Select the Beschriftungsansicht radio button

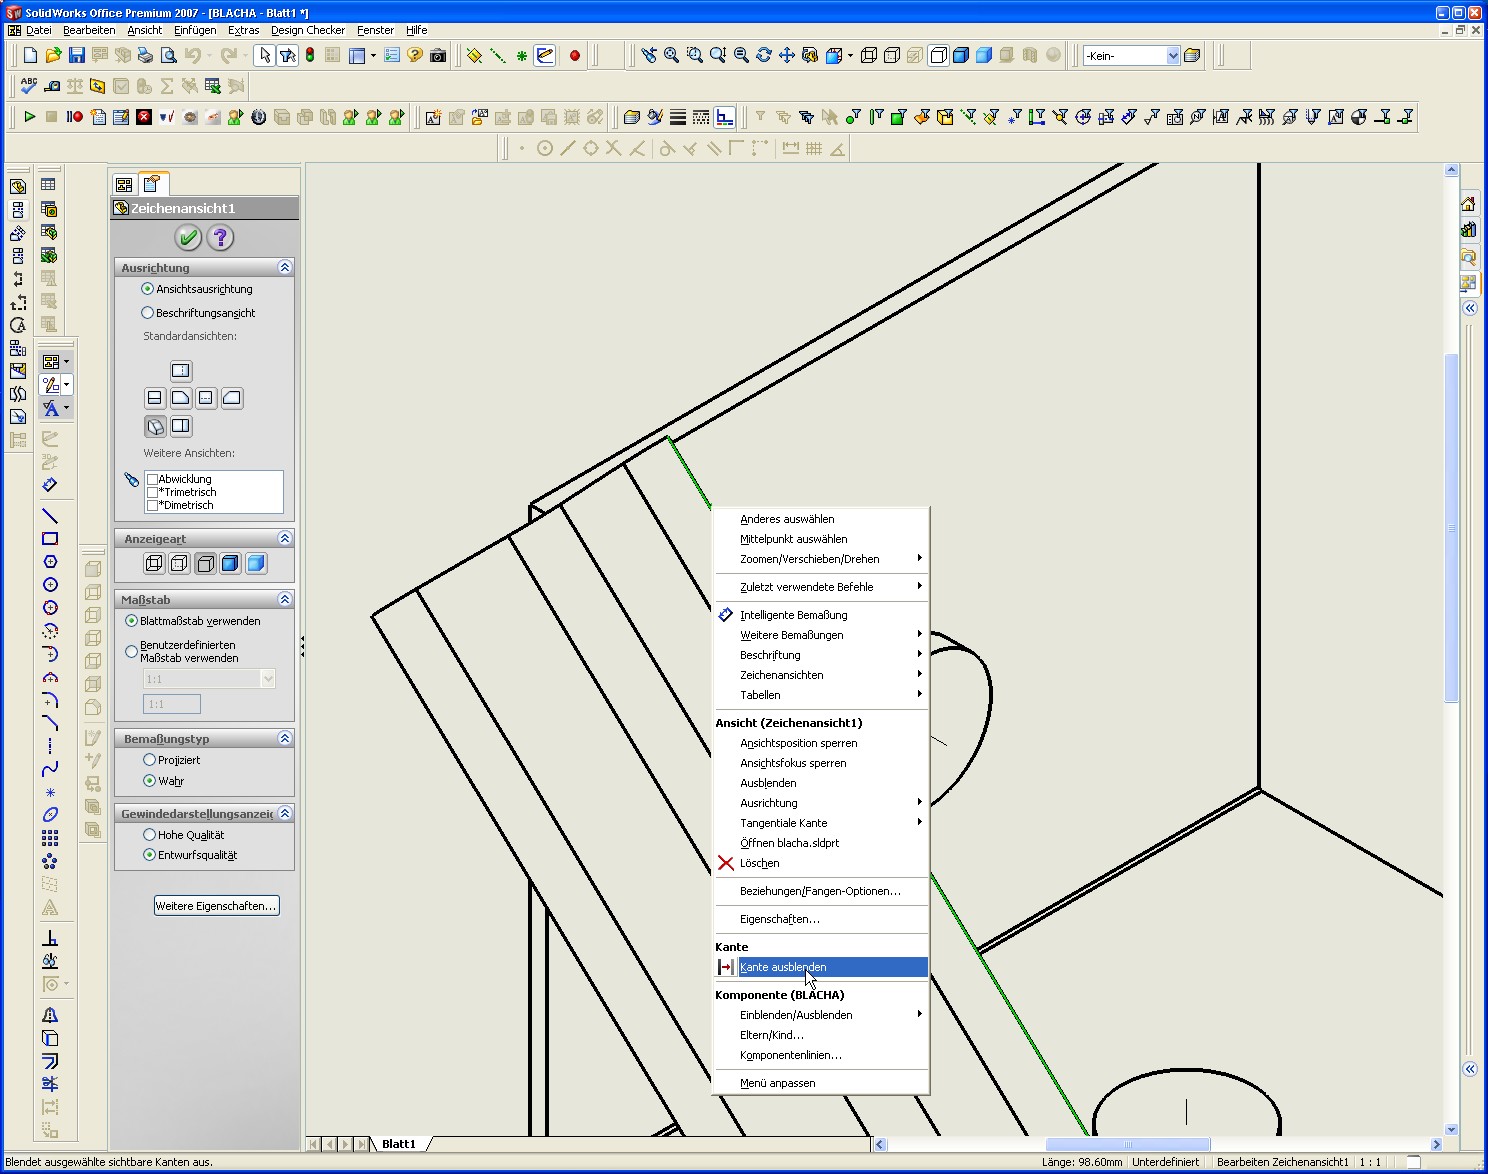click(x=148, y=313)
